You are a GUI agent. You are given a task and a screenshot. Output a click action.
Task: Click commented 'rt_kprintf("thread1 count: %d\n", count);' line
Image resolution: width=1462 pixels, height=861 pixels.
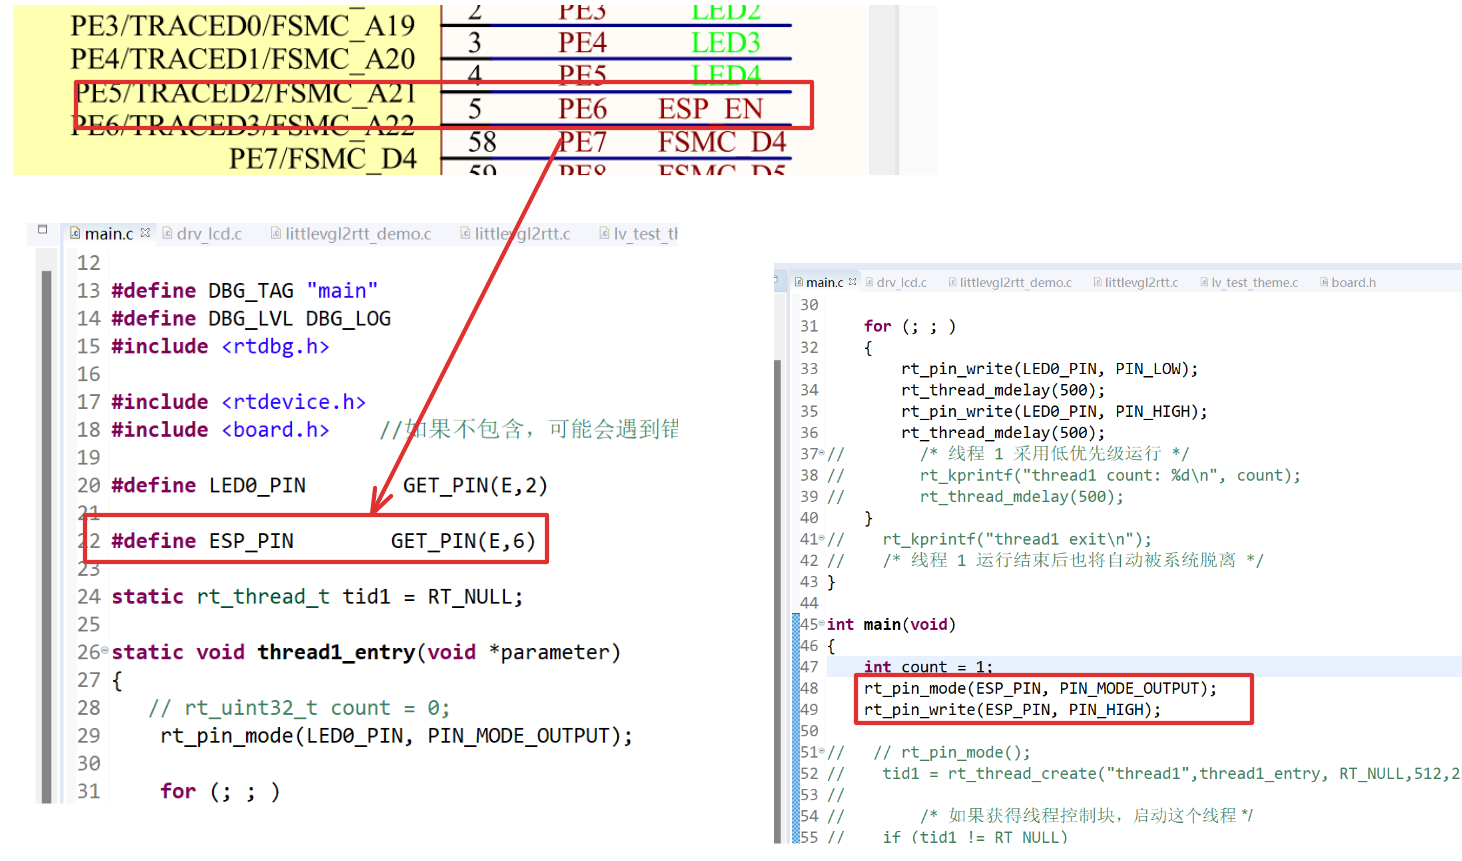[1110, 475]
